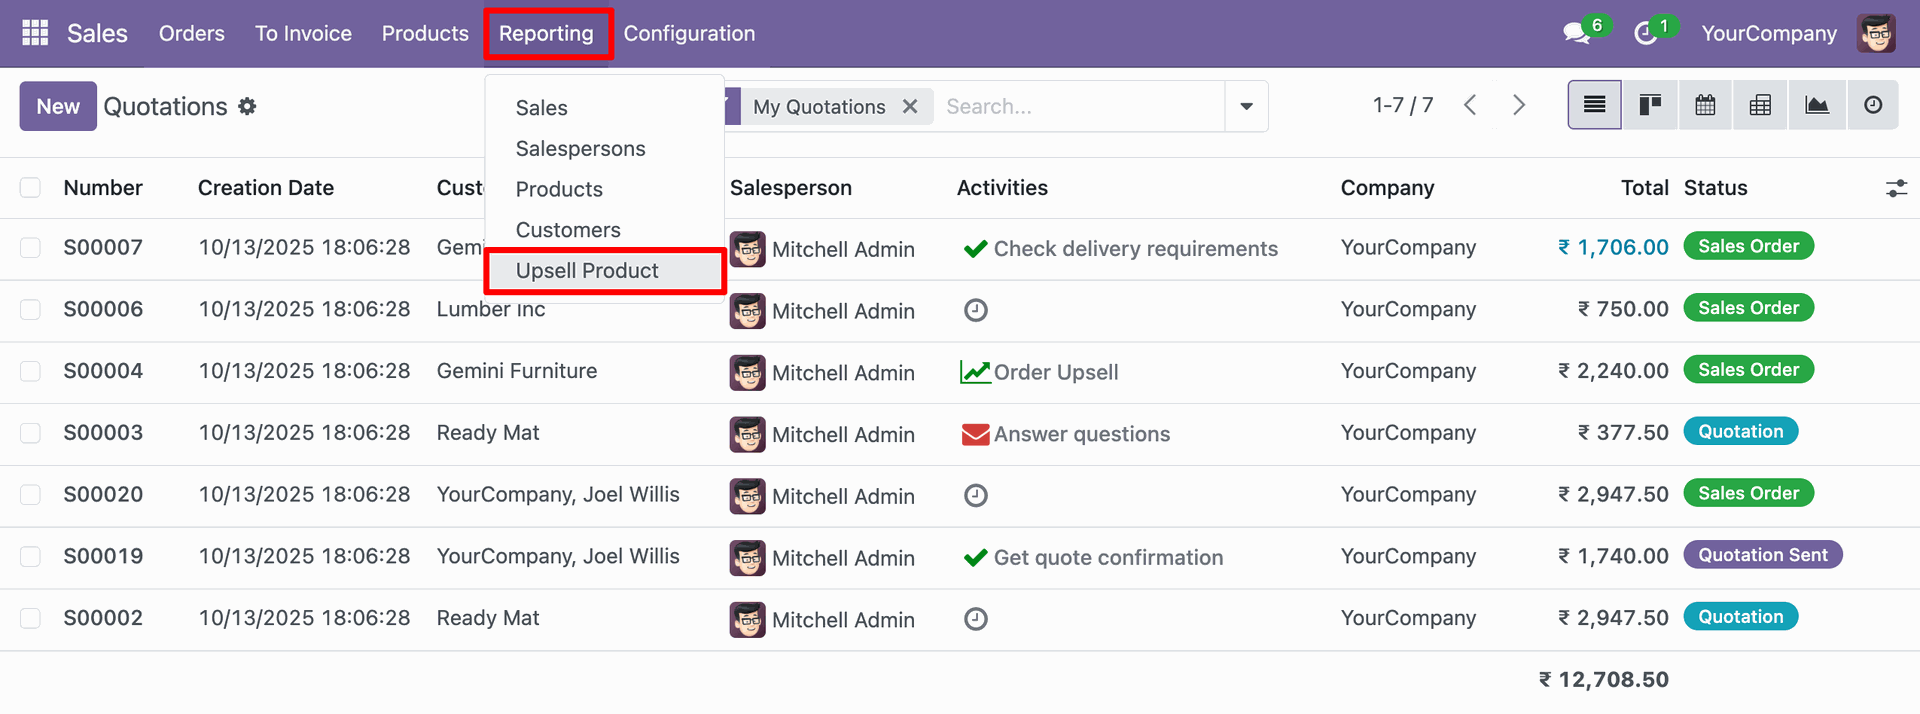This screenshot has width=1920, height=714.
Task: Switch to Calendar view
Action: pos(1705,105)
